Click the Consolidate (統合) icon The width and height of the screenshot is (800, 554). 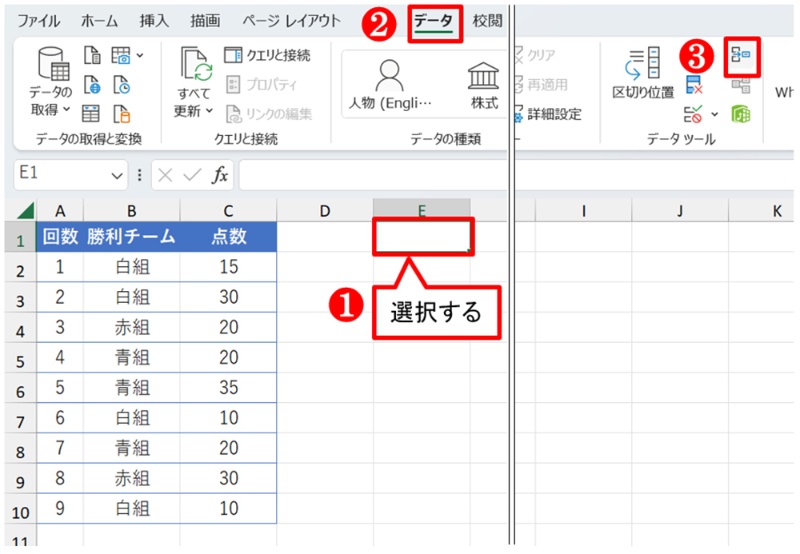(x=741, y=55)
